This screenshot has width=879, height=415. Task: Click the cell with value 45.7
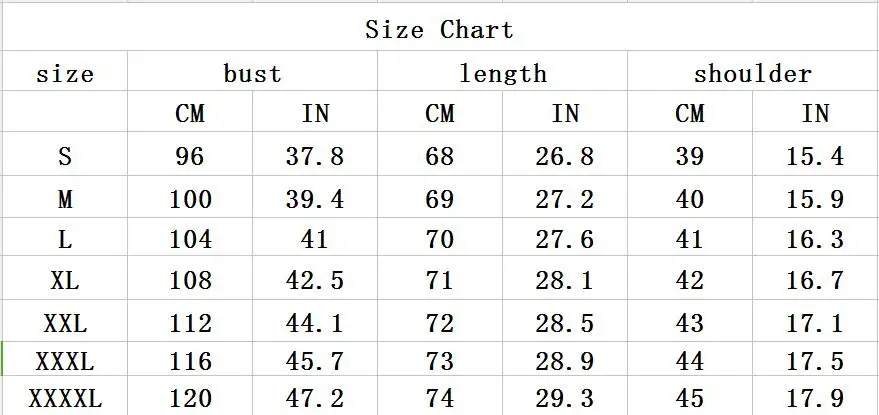tap(314, 361)
